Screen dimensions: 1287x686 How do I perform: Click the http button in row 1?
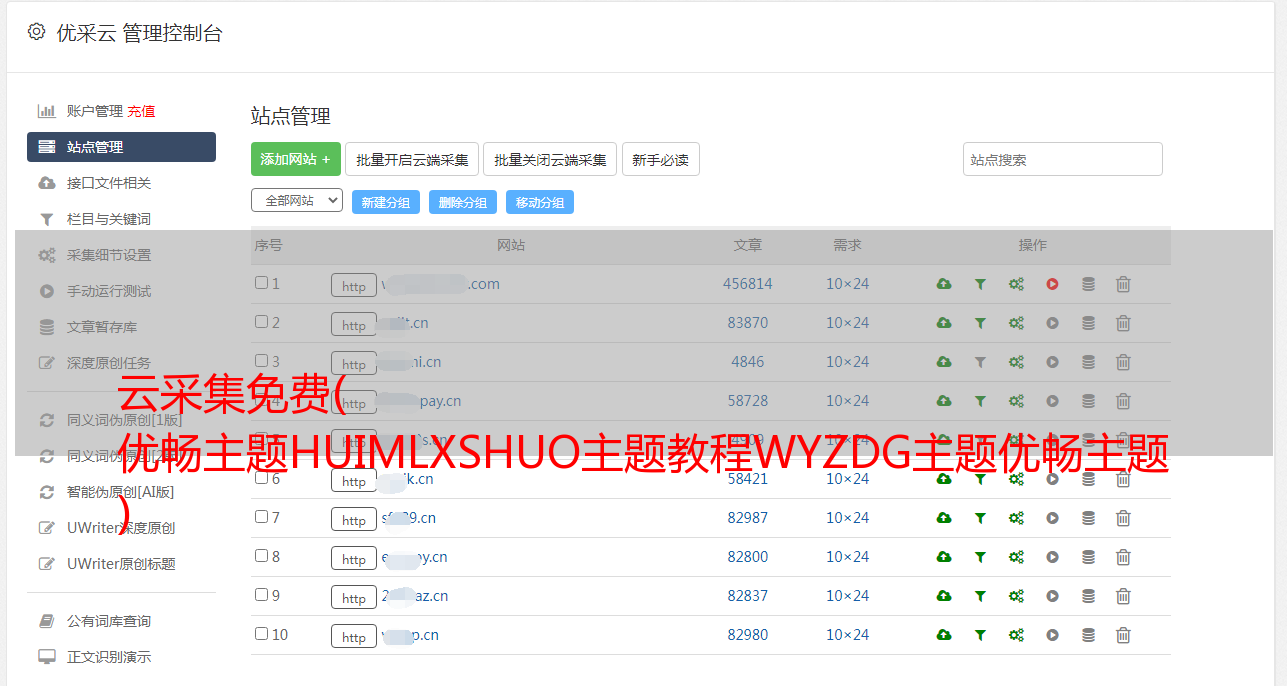point(354,285)
